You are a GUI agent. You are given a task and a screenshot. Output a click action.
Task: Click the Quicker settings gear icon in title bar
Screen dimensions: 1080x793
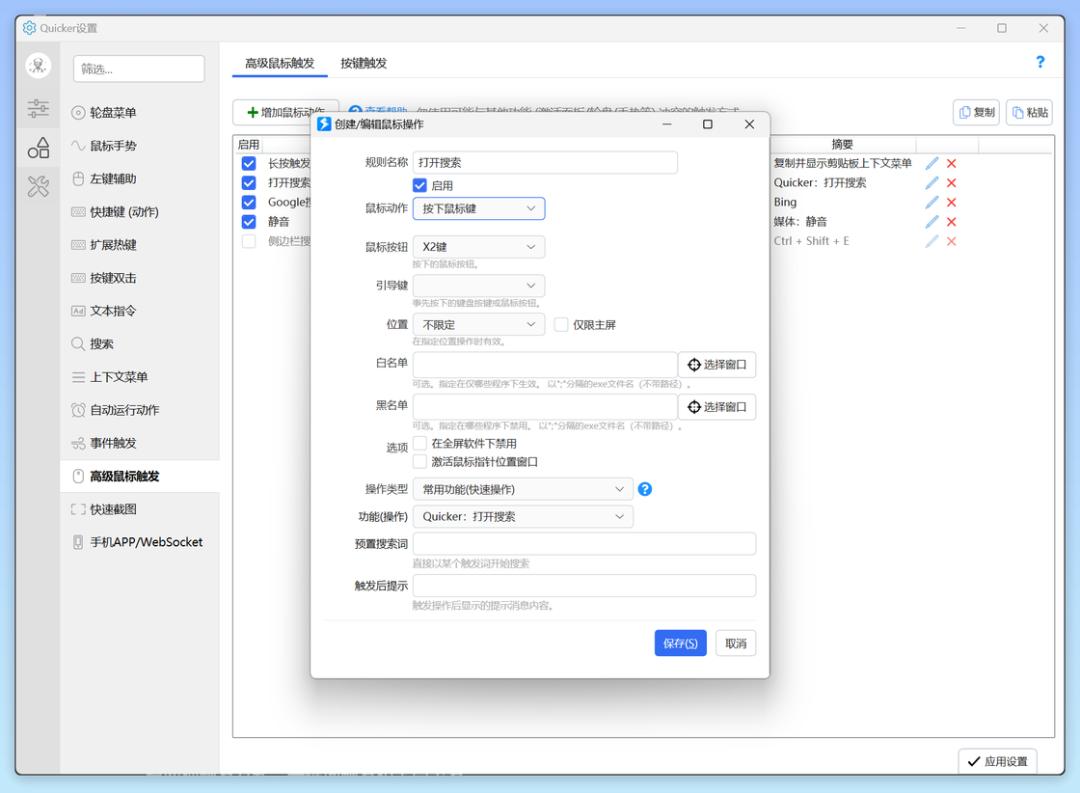(29, 28)
